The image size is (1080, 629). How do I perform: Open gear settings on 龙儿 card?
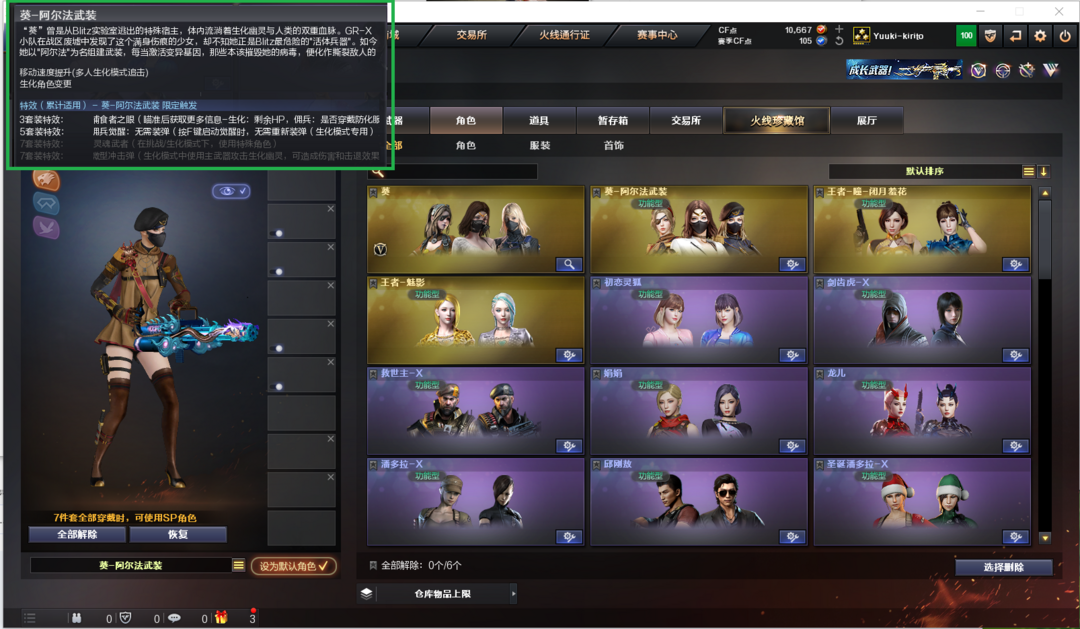1015,446
